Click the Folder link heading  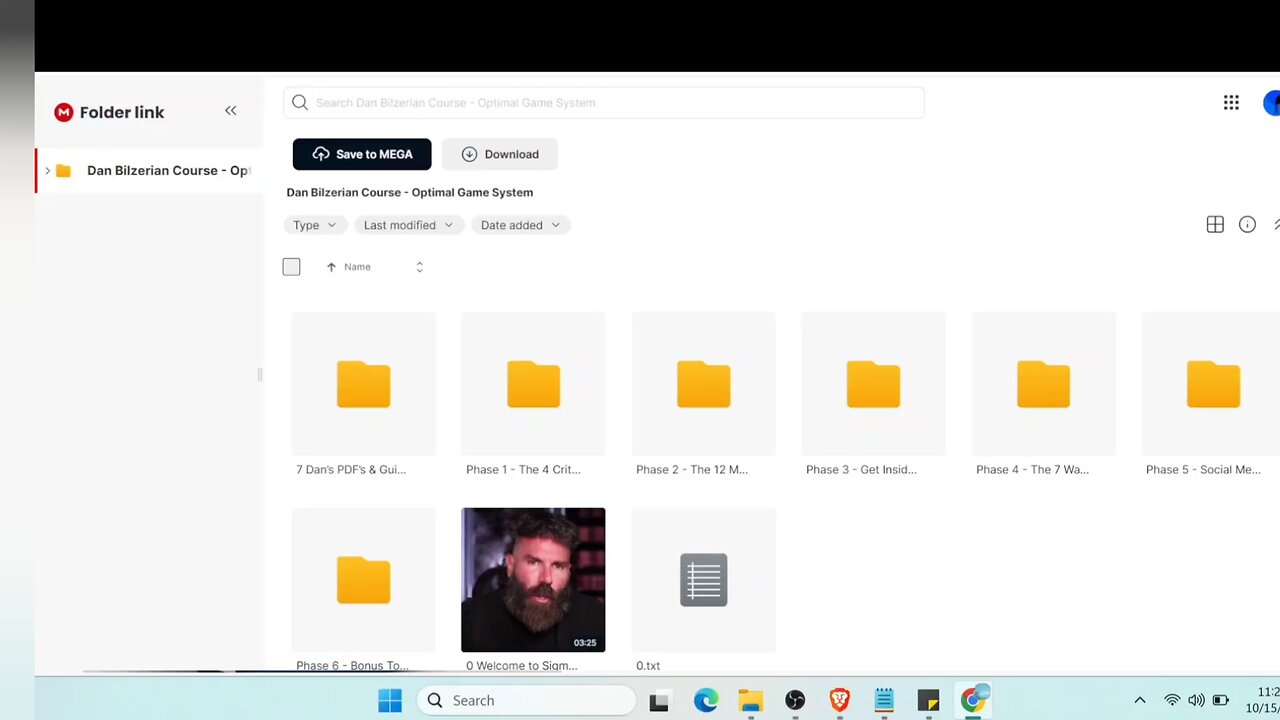click(122, 112)
